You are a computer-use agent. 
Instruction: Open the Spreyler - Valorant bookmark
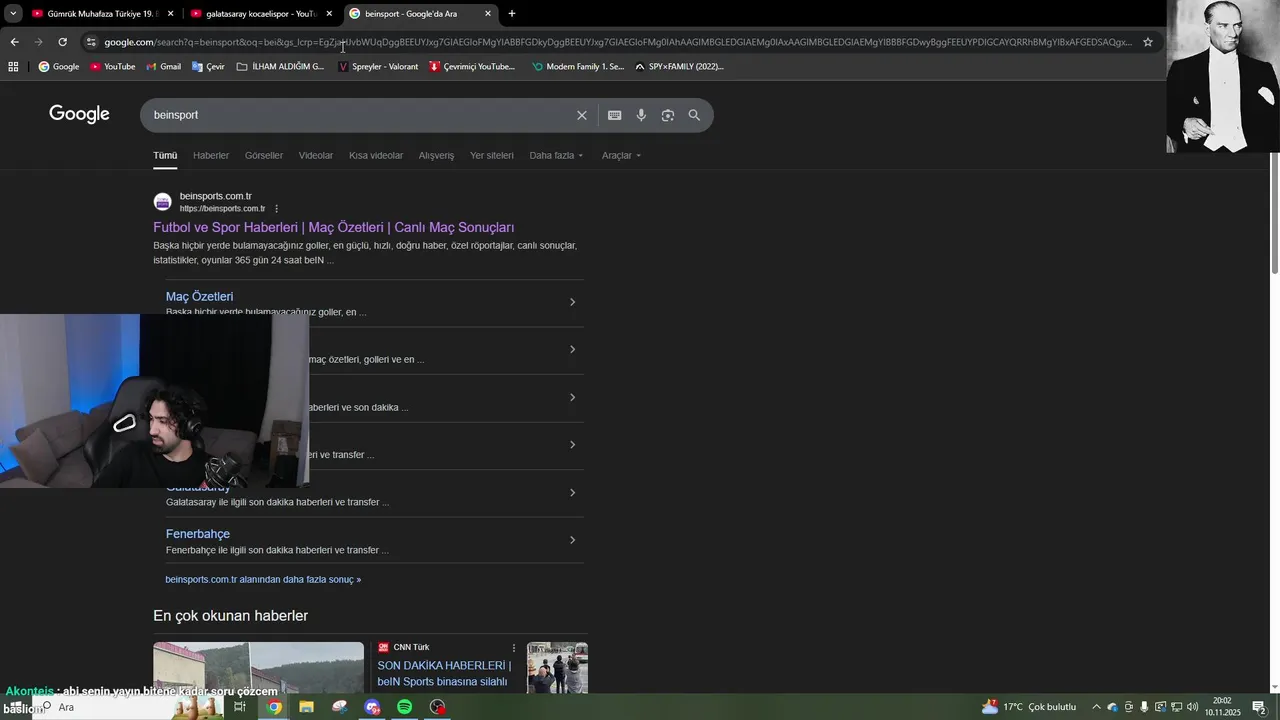(x=378, y=67)
